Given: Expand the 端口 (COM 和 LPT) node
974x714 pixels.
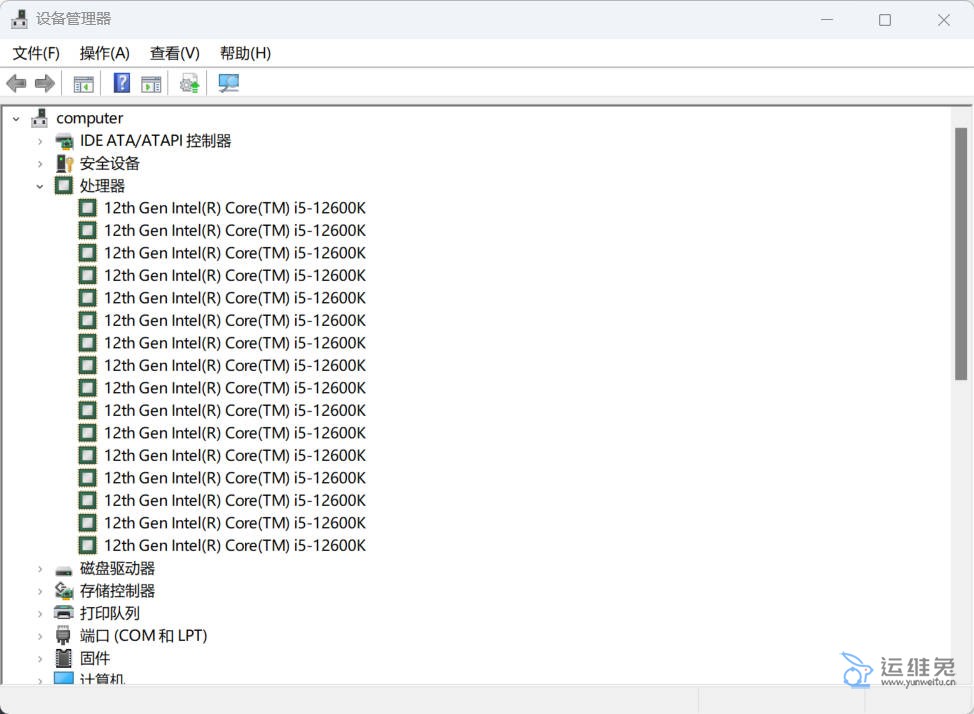Looking at the screenshot, I should [40, 636].
